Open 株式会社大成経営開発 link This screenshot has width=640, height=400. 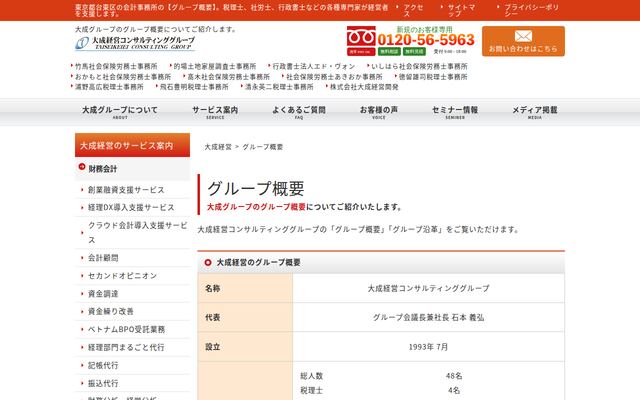point(364,87)
